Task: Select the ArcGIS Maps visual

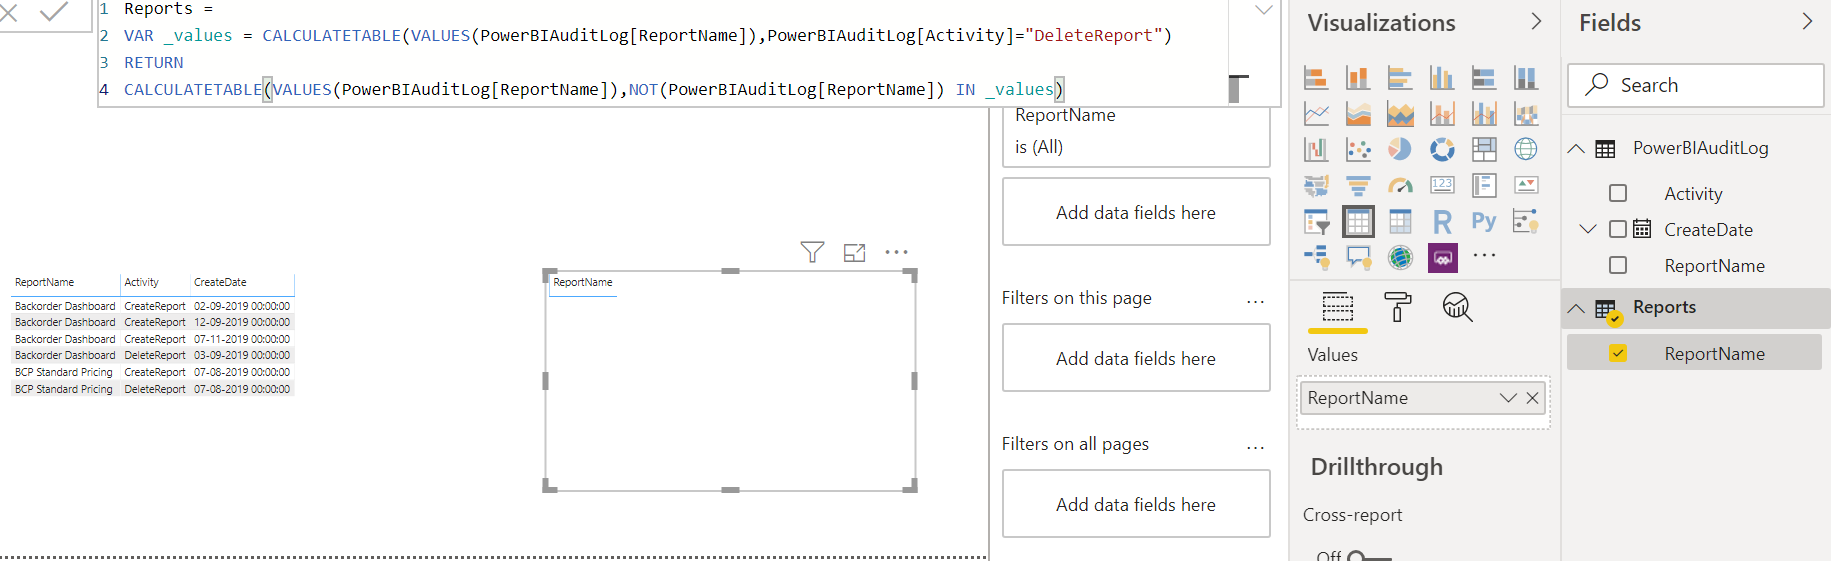Action: point(1400,257)
